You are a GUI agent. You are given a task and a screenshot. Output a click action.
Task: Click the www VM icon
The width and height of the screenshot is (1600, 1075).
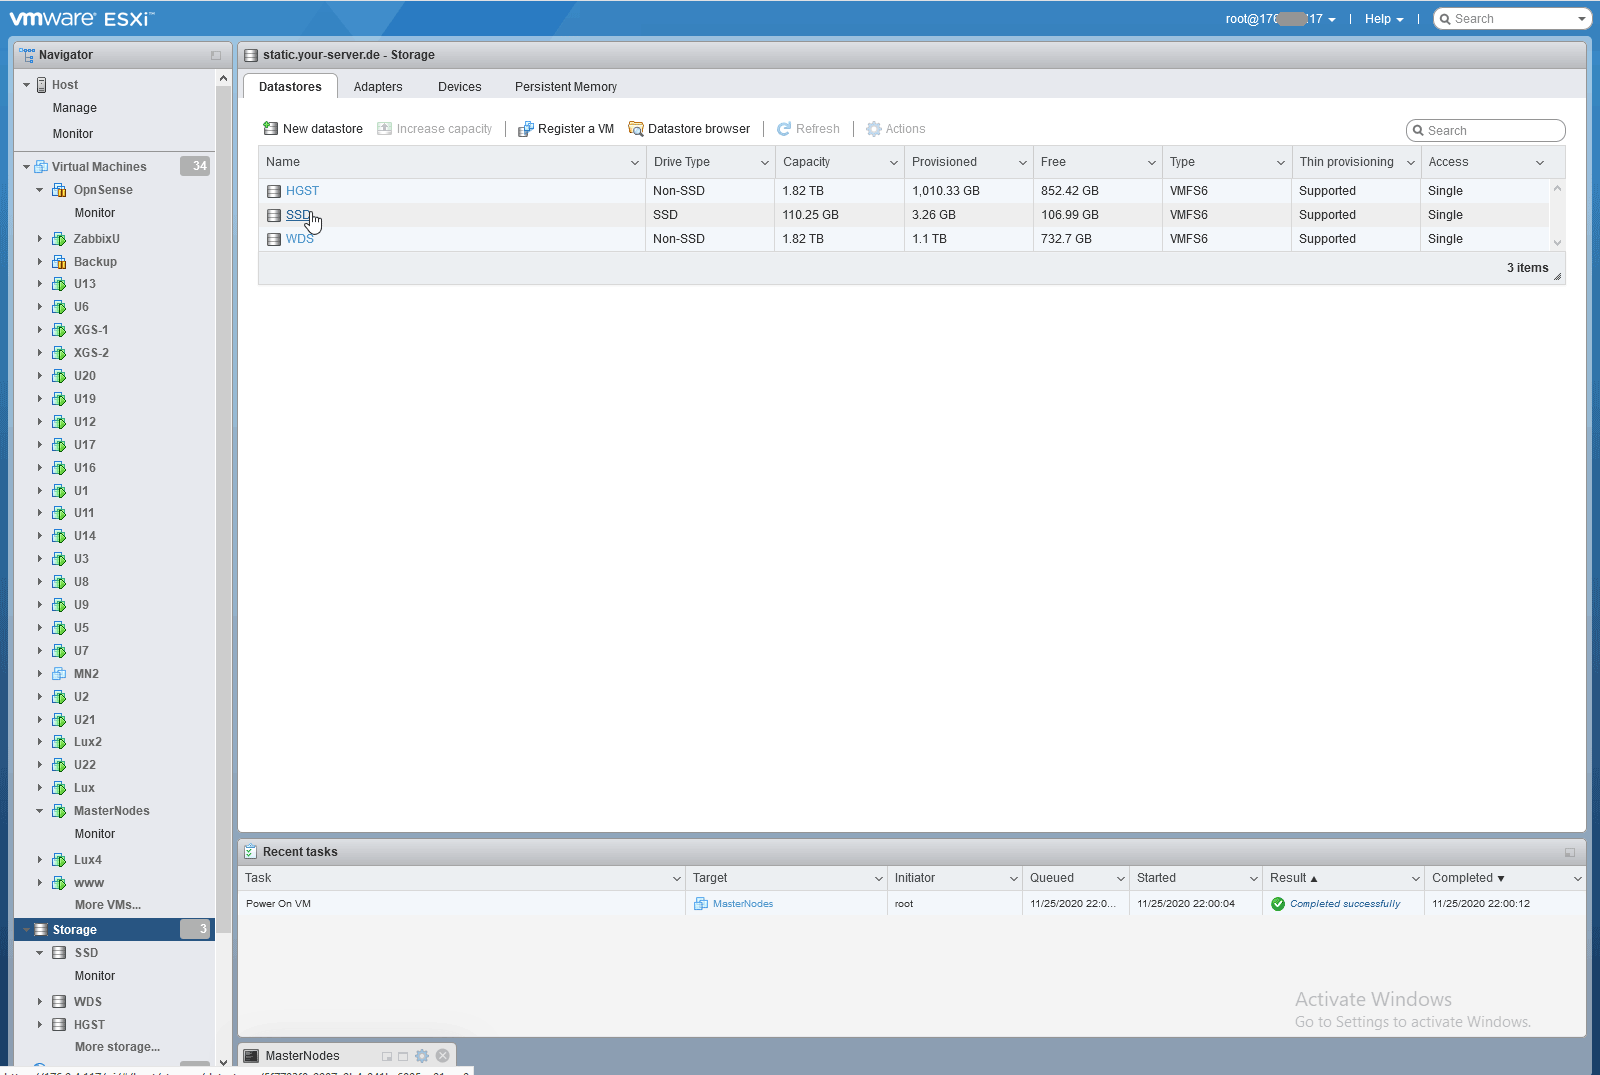click(59, 883)
